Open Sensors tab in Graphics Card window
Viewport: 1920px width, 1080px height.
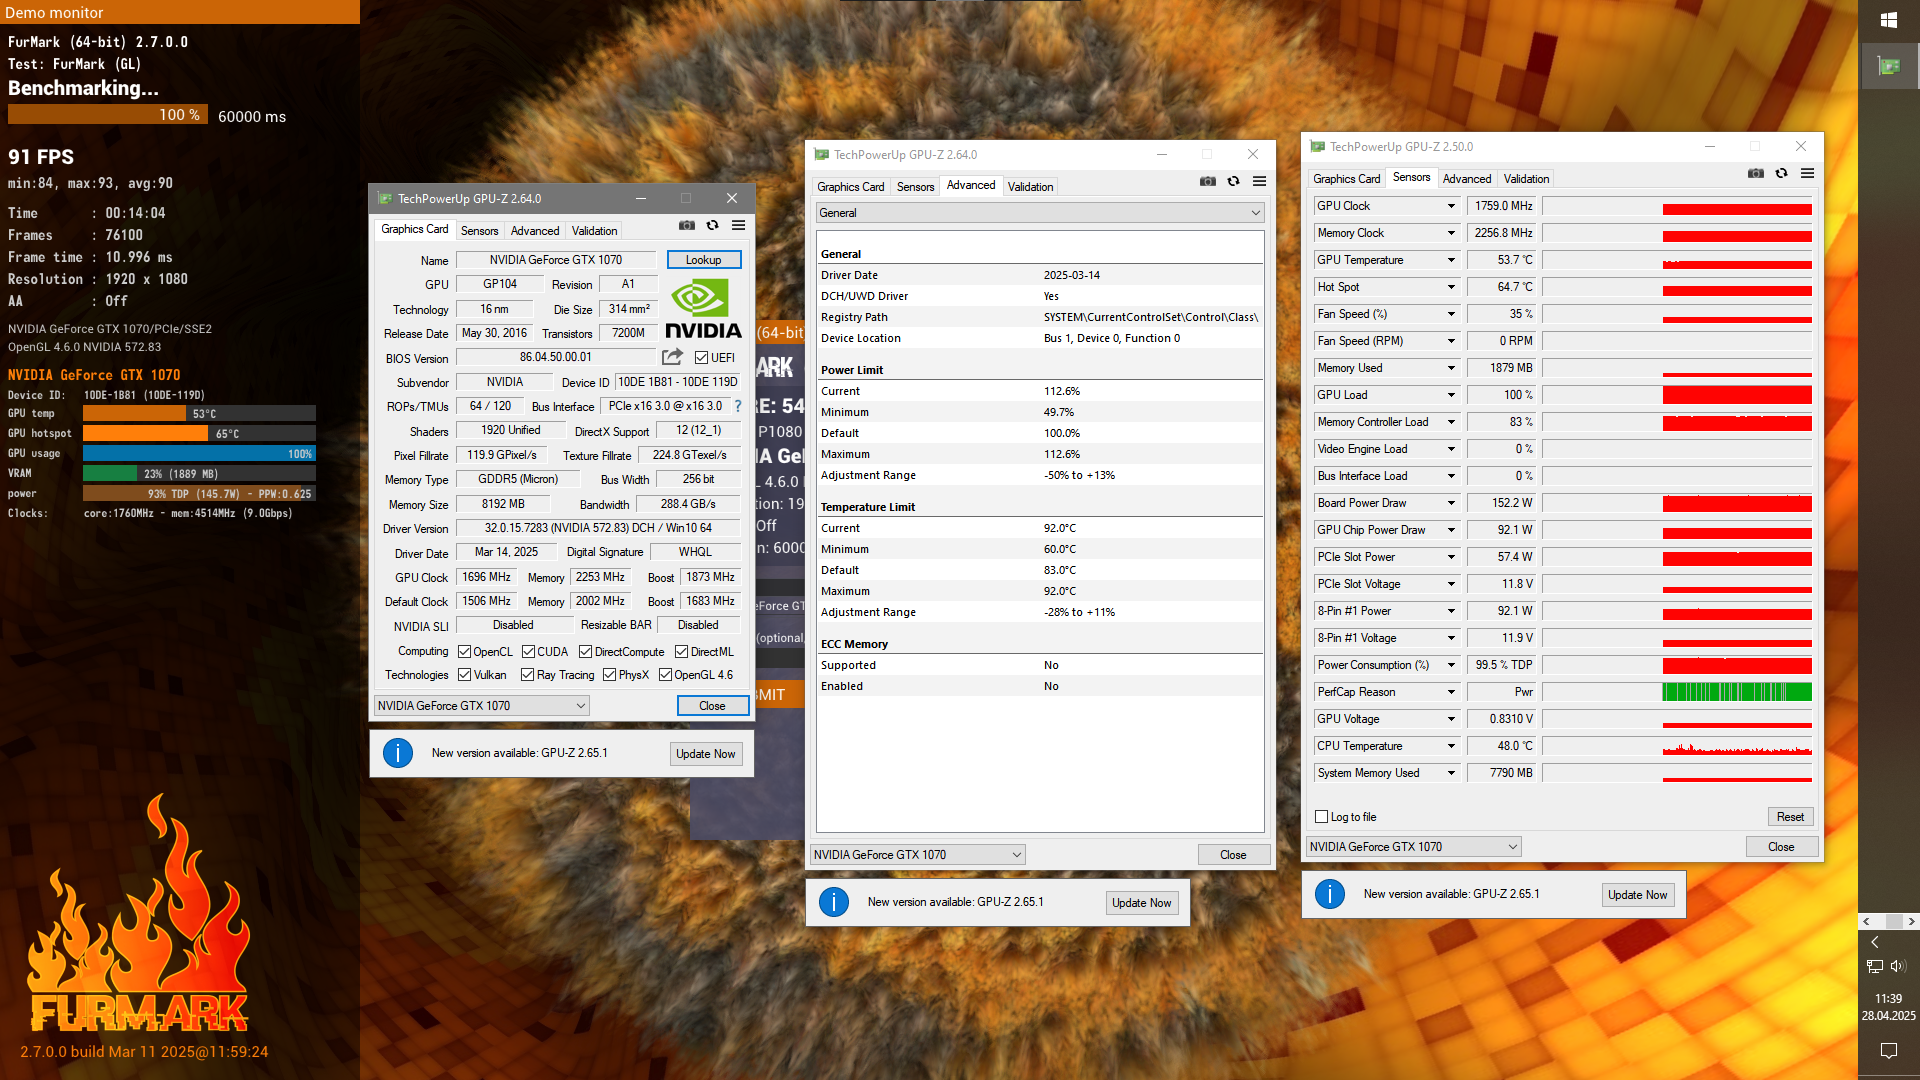coord(479,231)
